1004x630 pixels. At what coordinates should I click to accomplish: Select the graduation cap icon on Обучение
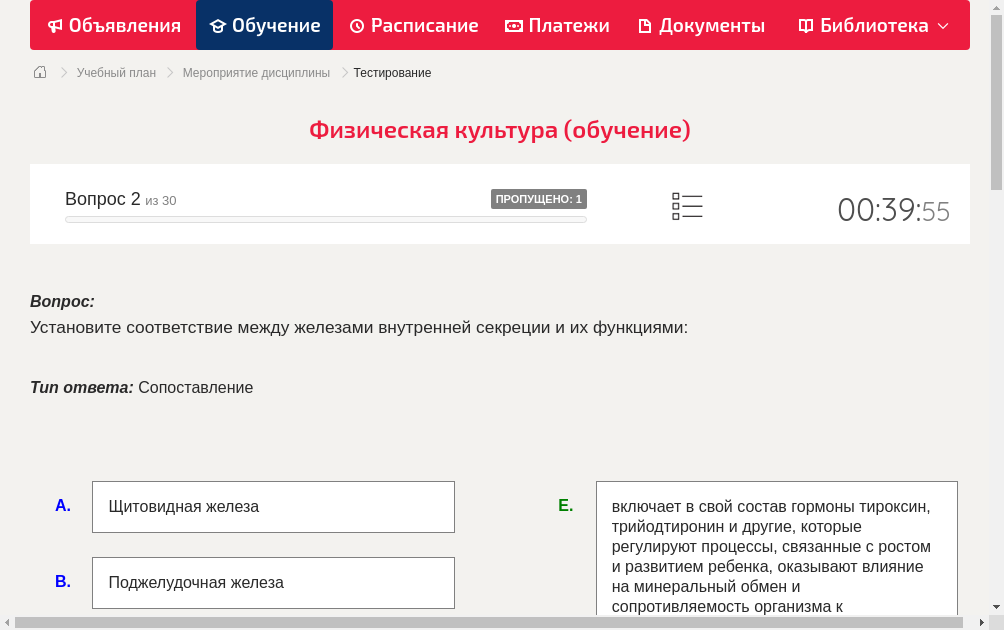coord(219,25)
